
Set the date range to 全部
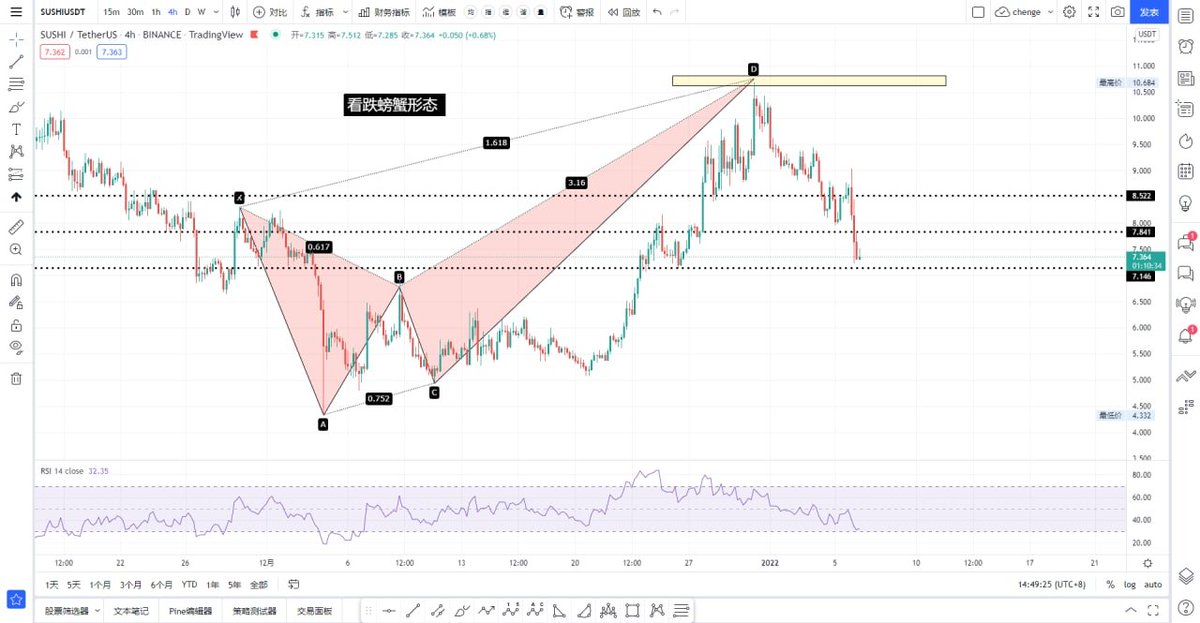pyautogui.click(x=259, y=584)
